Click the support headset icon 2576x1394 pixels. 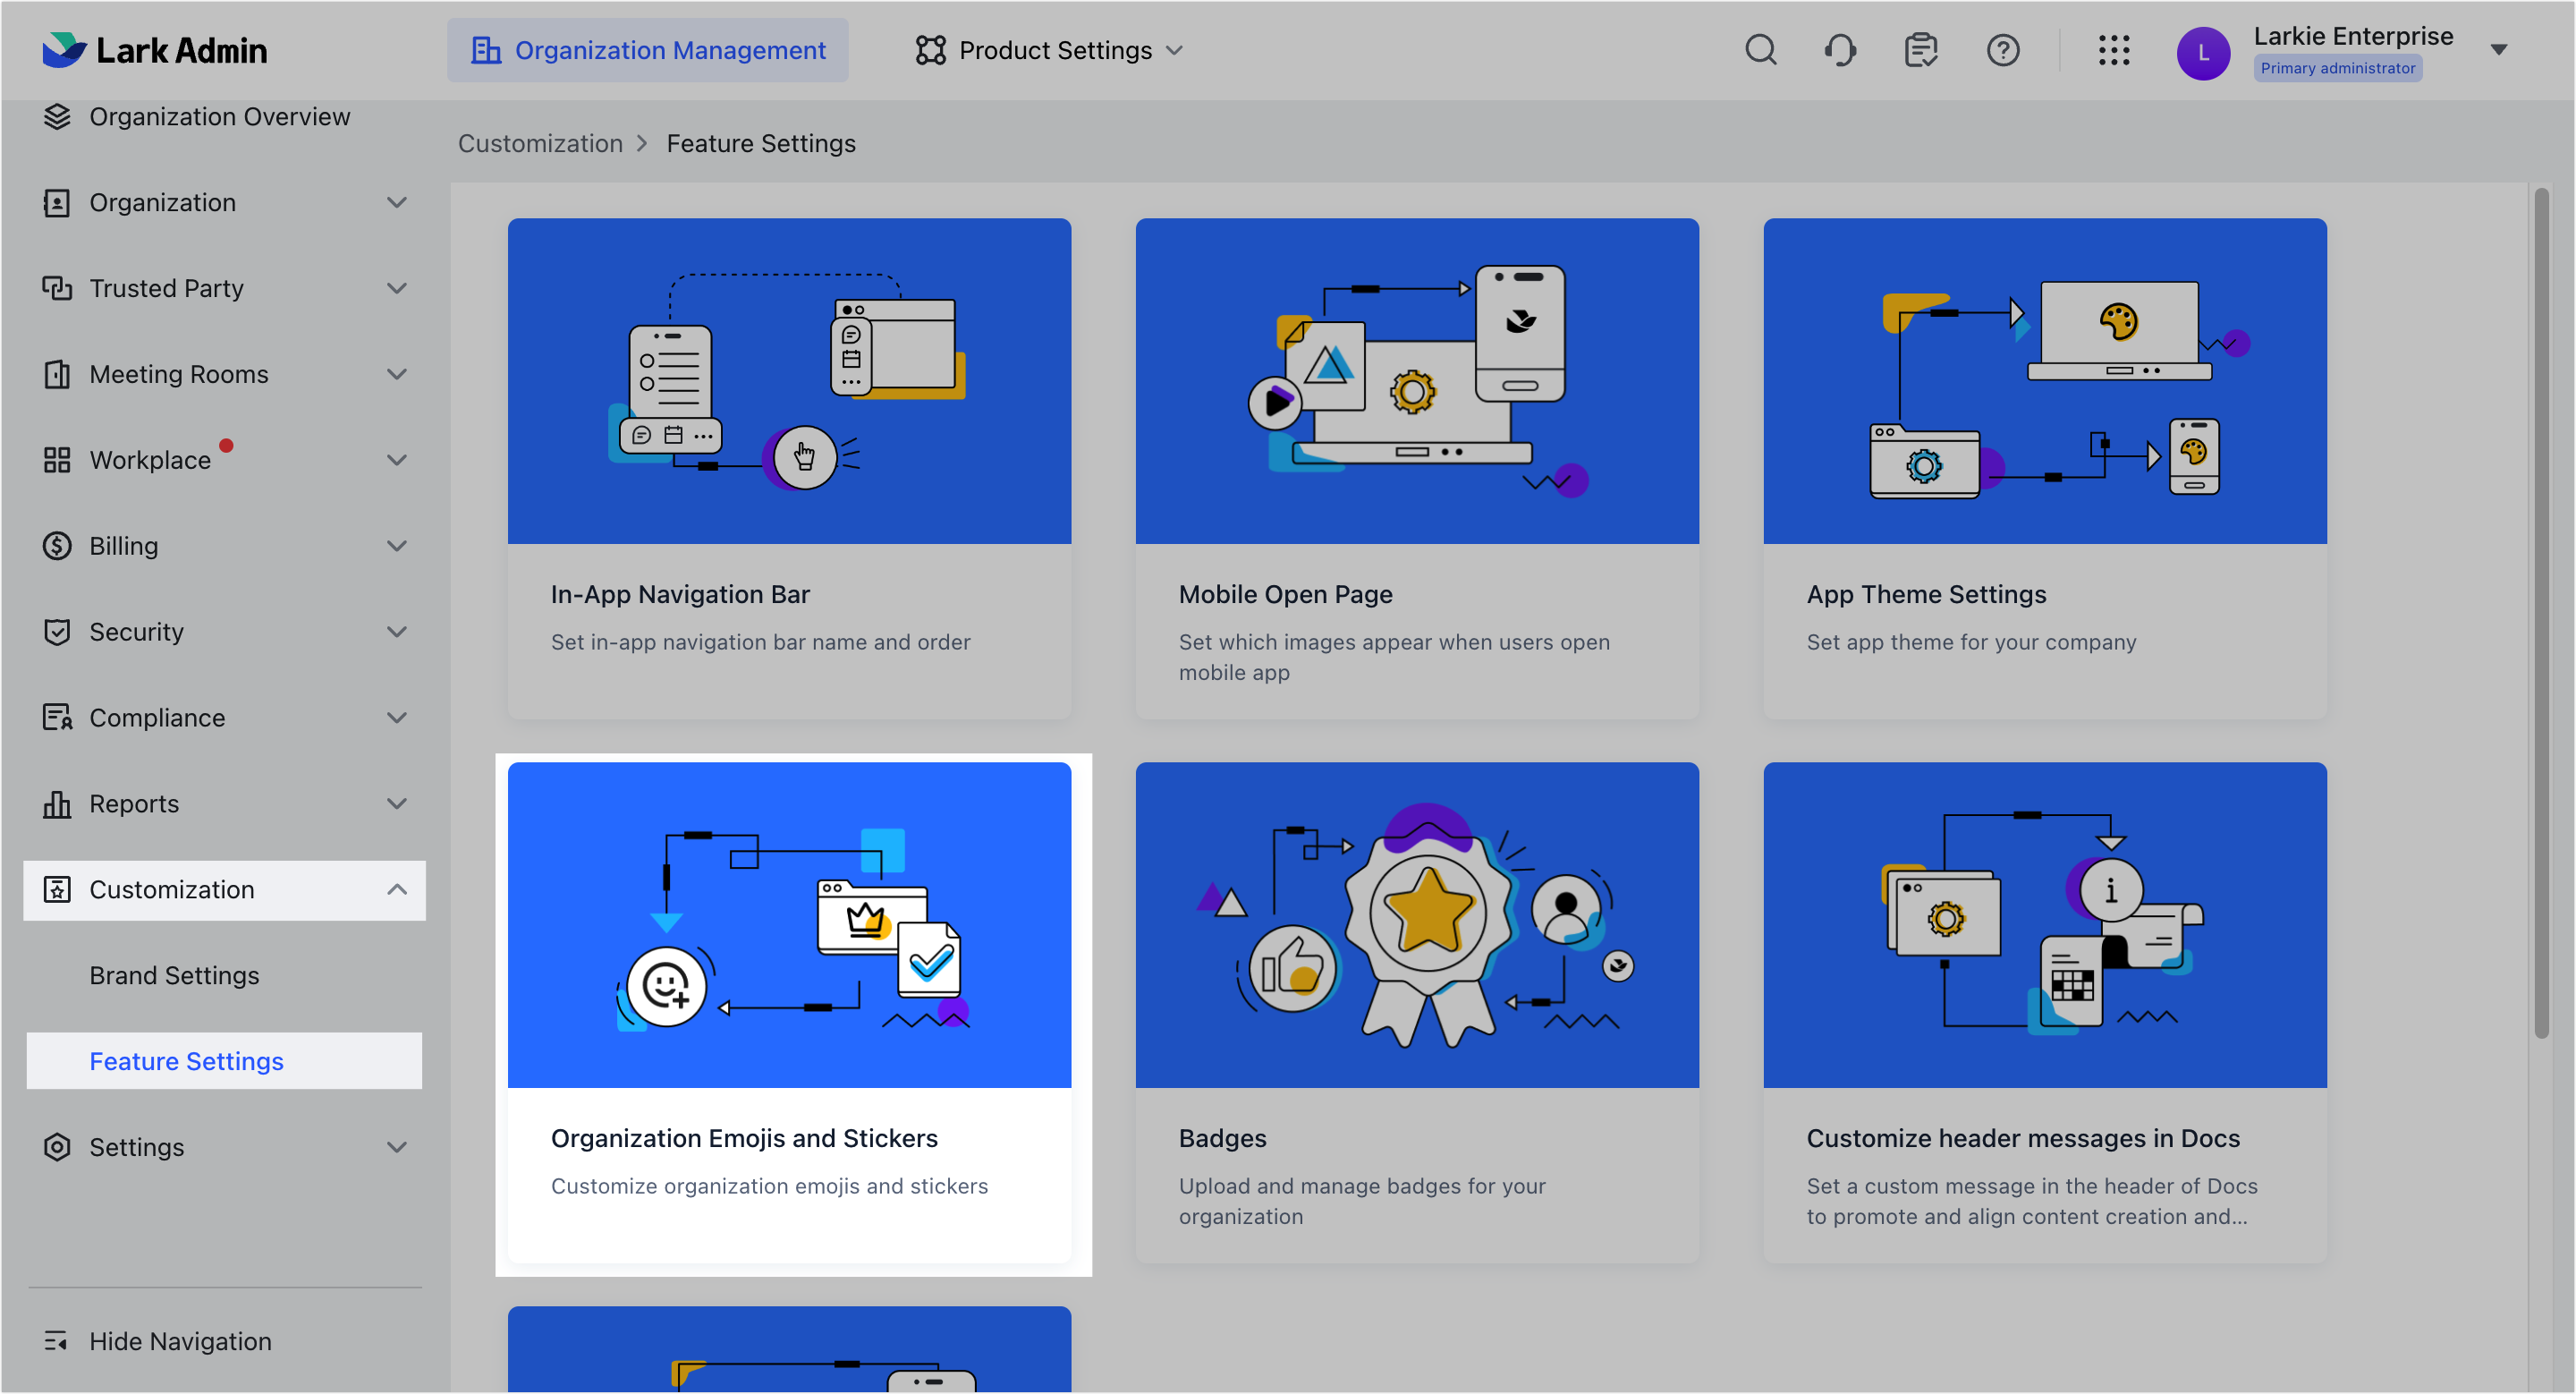pyautogui.click(x=1841, y=50)
